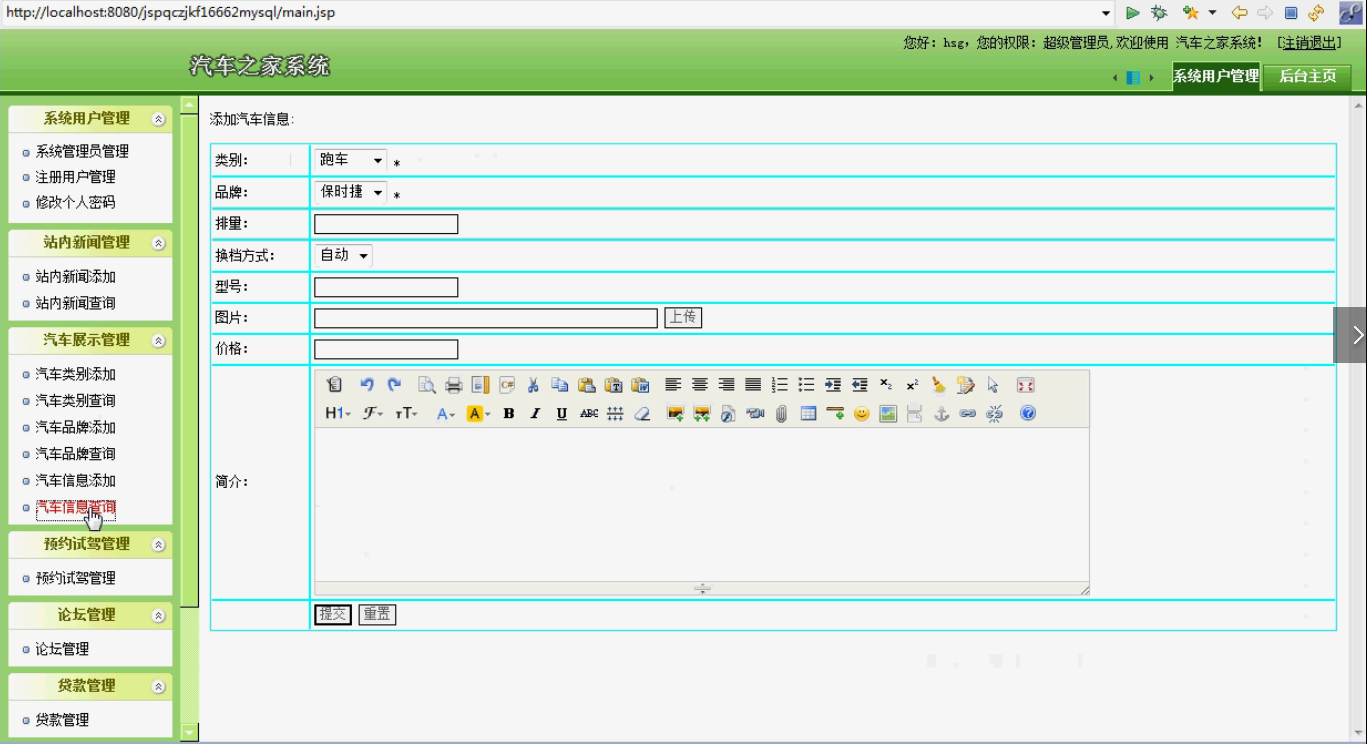Open 汽车品牌查询 in the sidebar

point(75,453)
